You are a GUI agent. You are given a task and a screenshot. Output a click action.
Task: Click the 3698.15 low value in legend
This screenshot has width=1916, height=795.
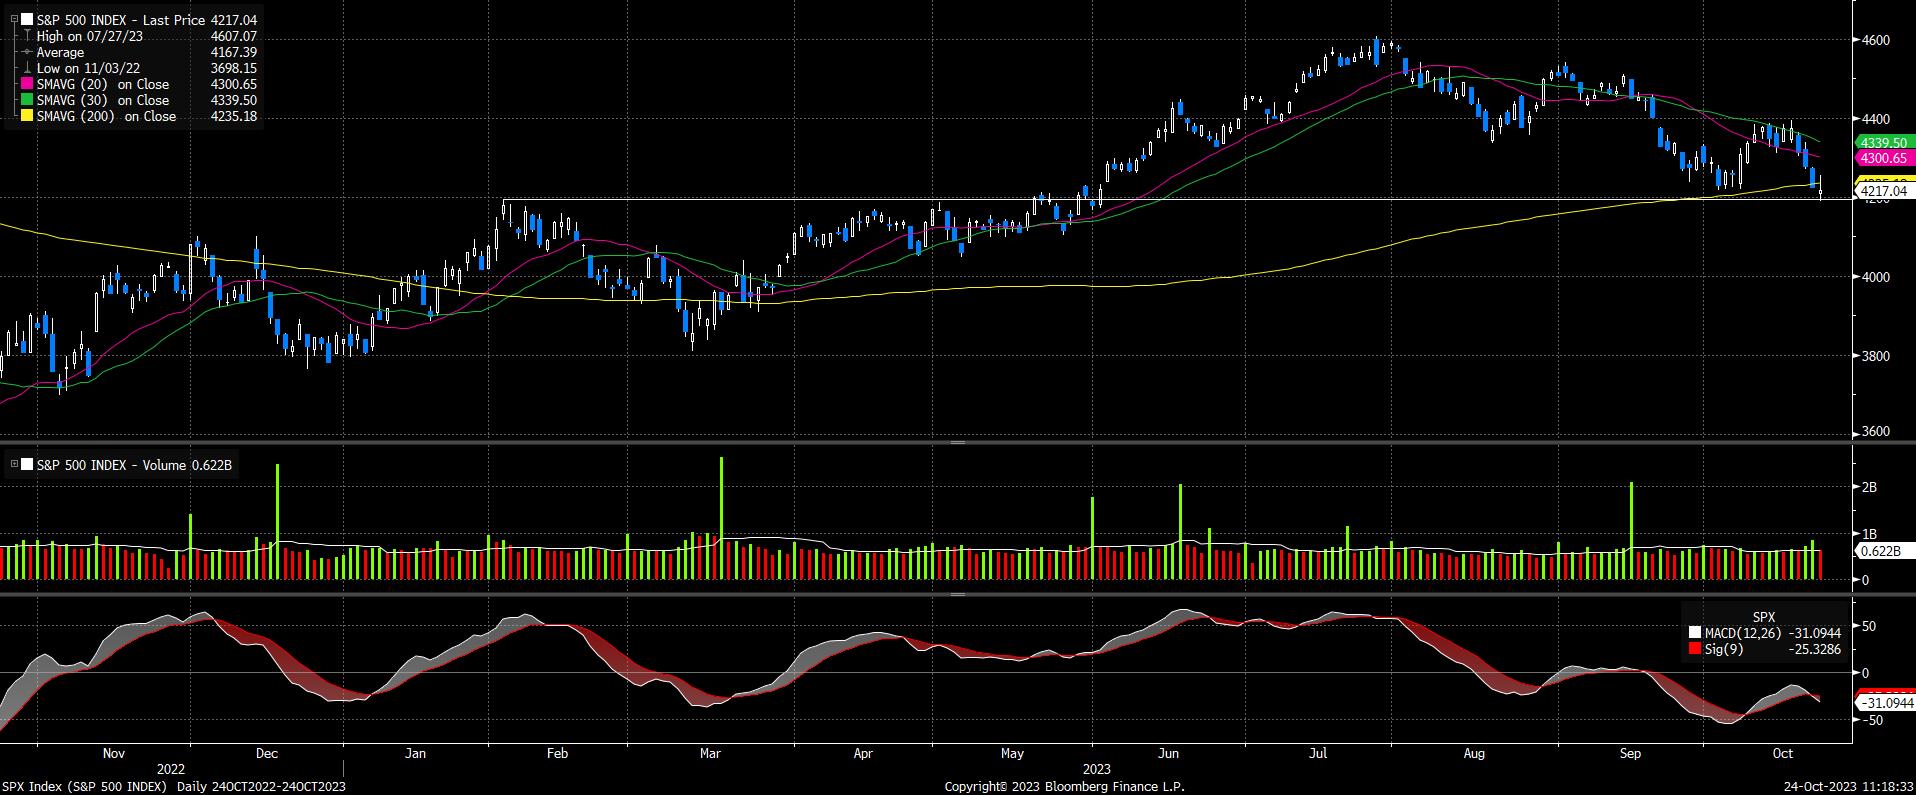(x=234, y=68)
